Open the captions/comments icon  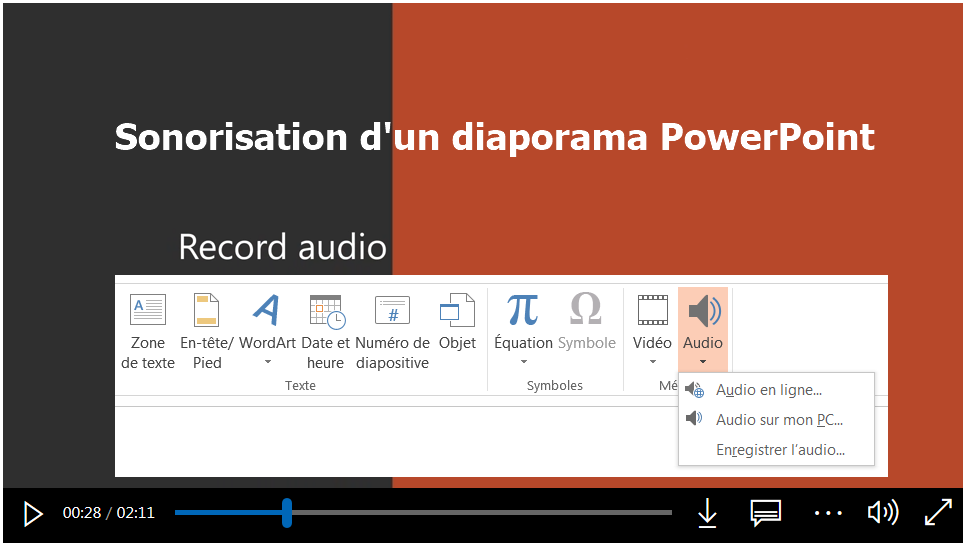coord(765,513)
